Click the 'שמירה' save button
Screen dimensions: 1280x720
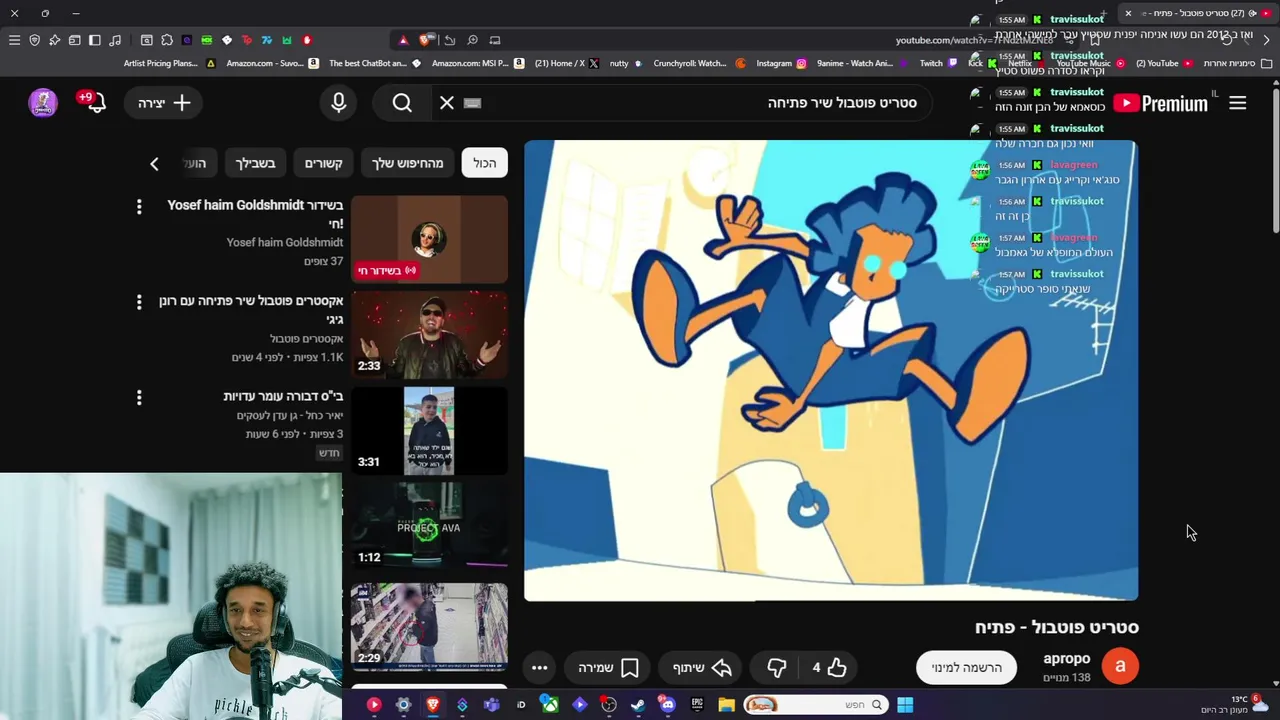[x=607, y=667]
